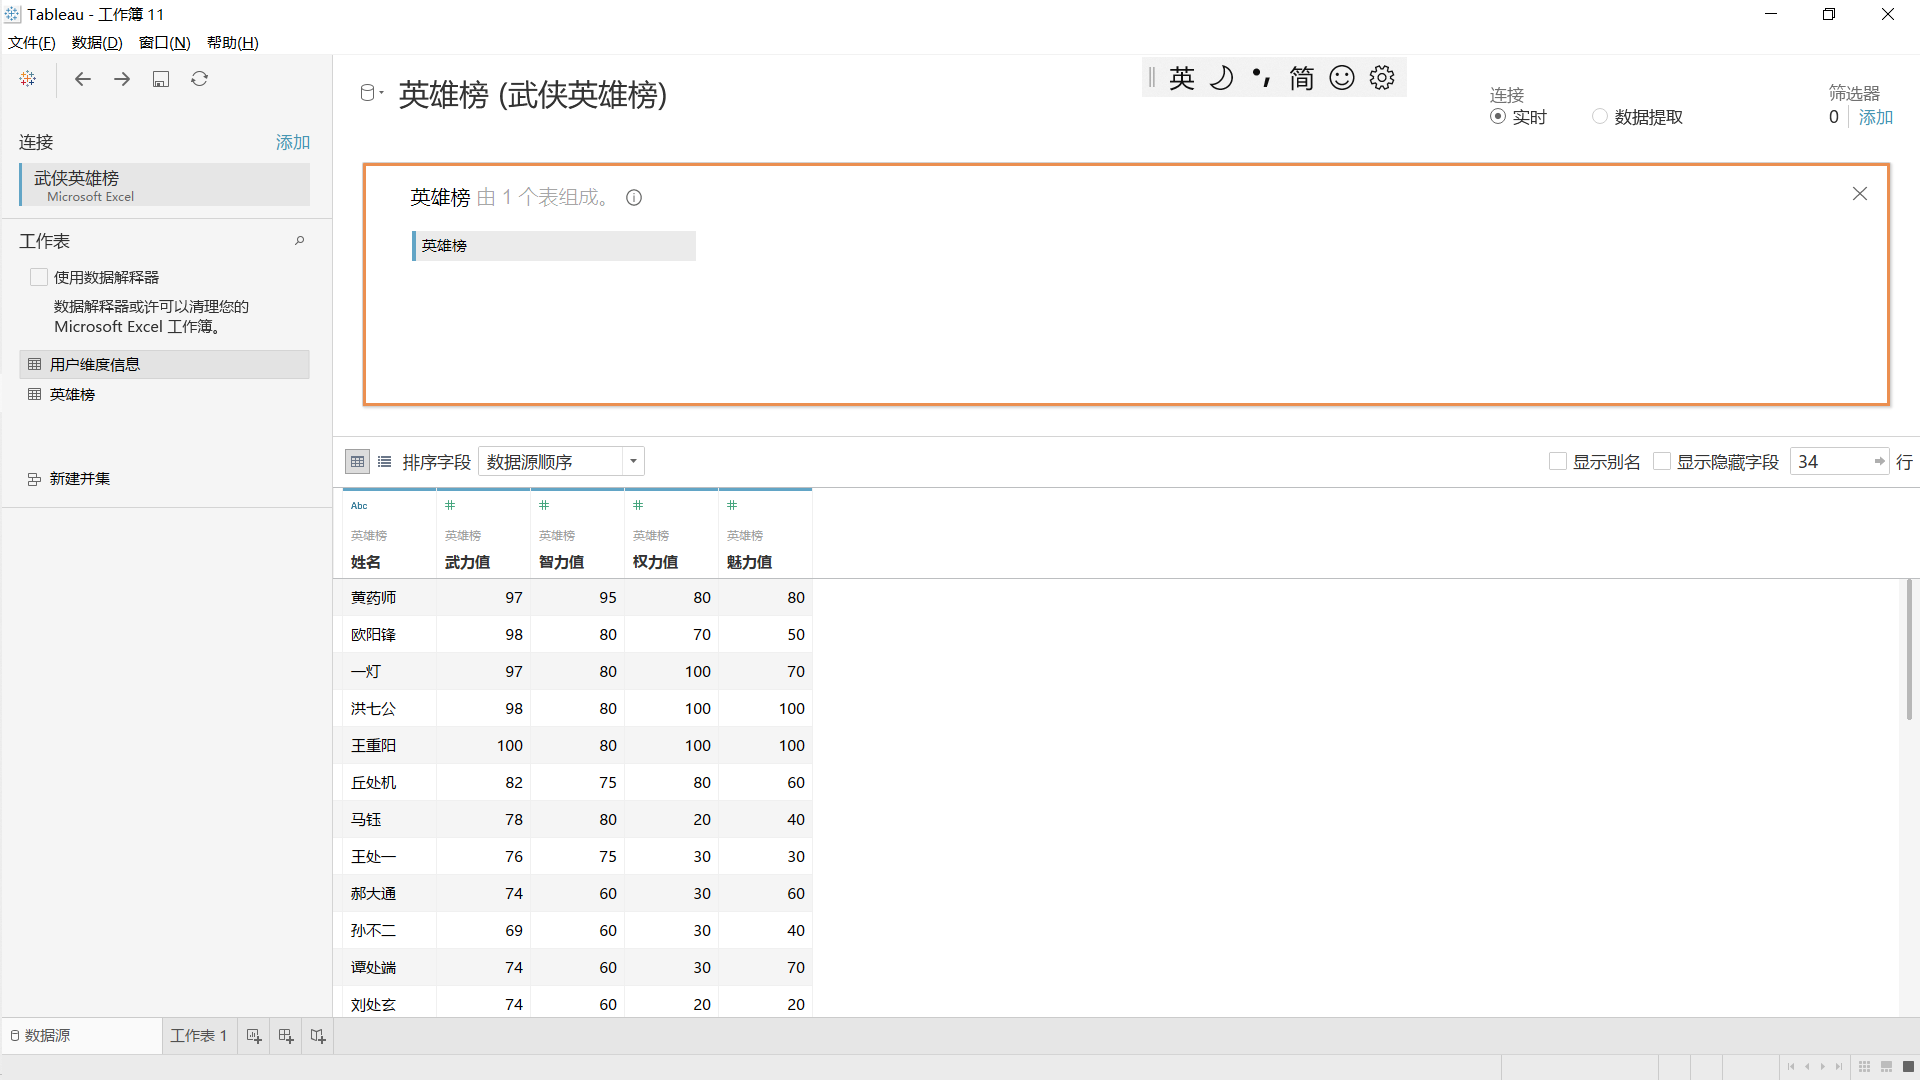Viewport: 1920px width, 1080px height.
Task: Select the 数据提取 extract radio button
Action: (x=1600, y=117)
